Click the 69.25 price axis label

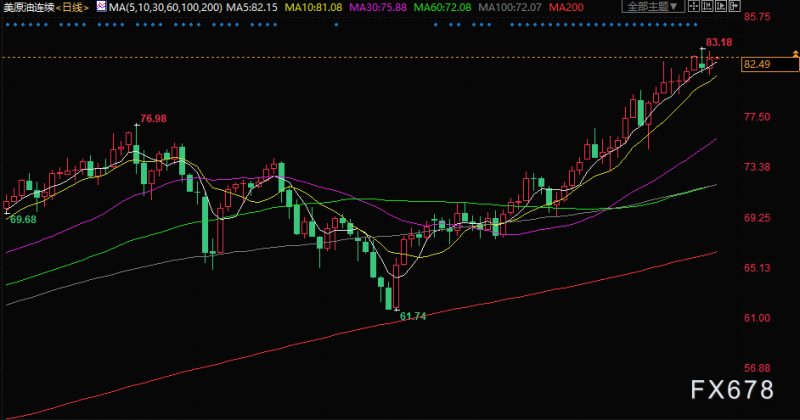[x=757, y=218]
